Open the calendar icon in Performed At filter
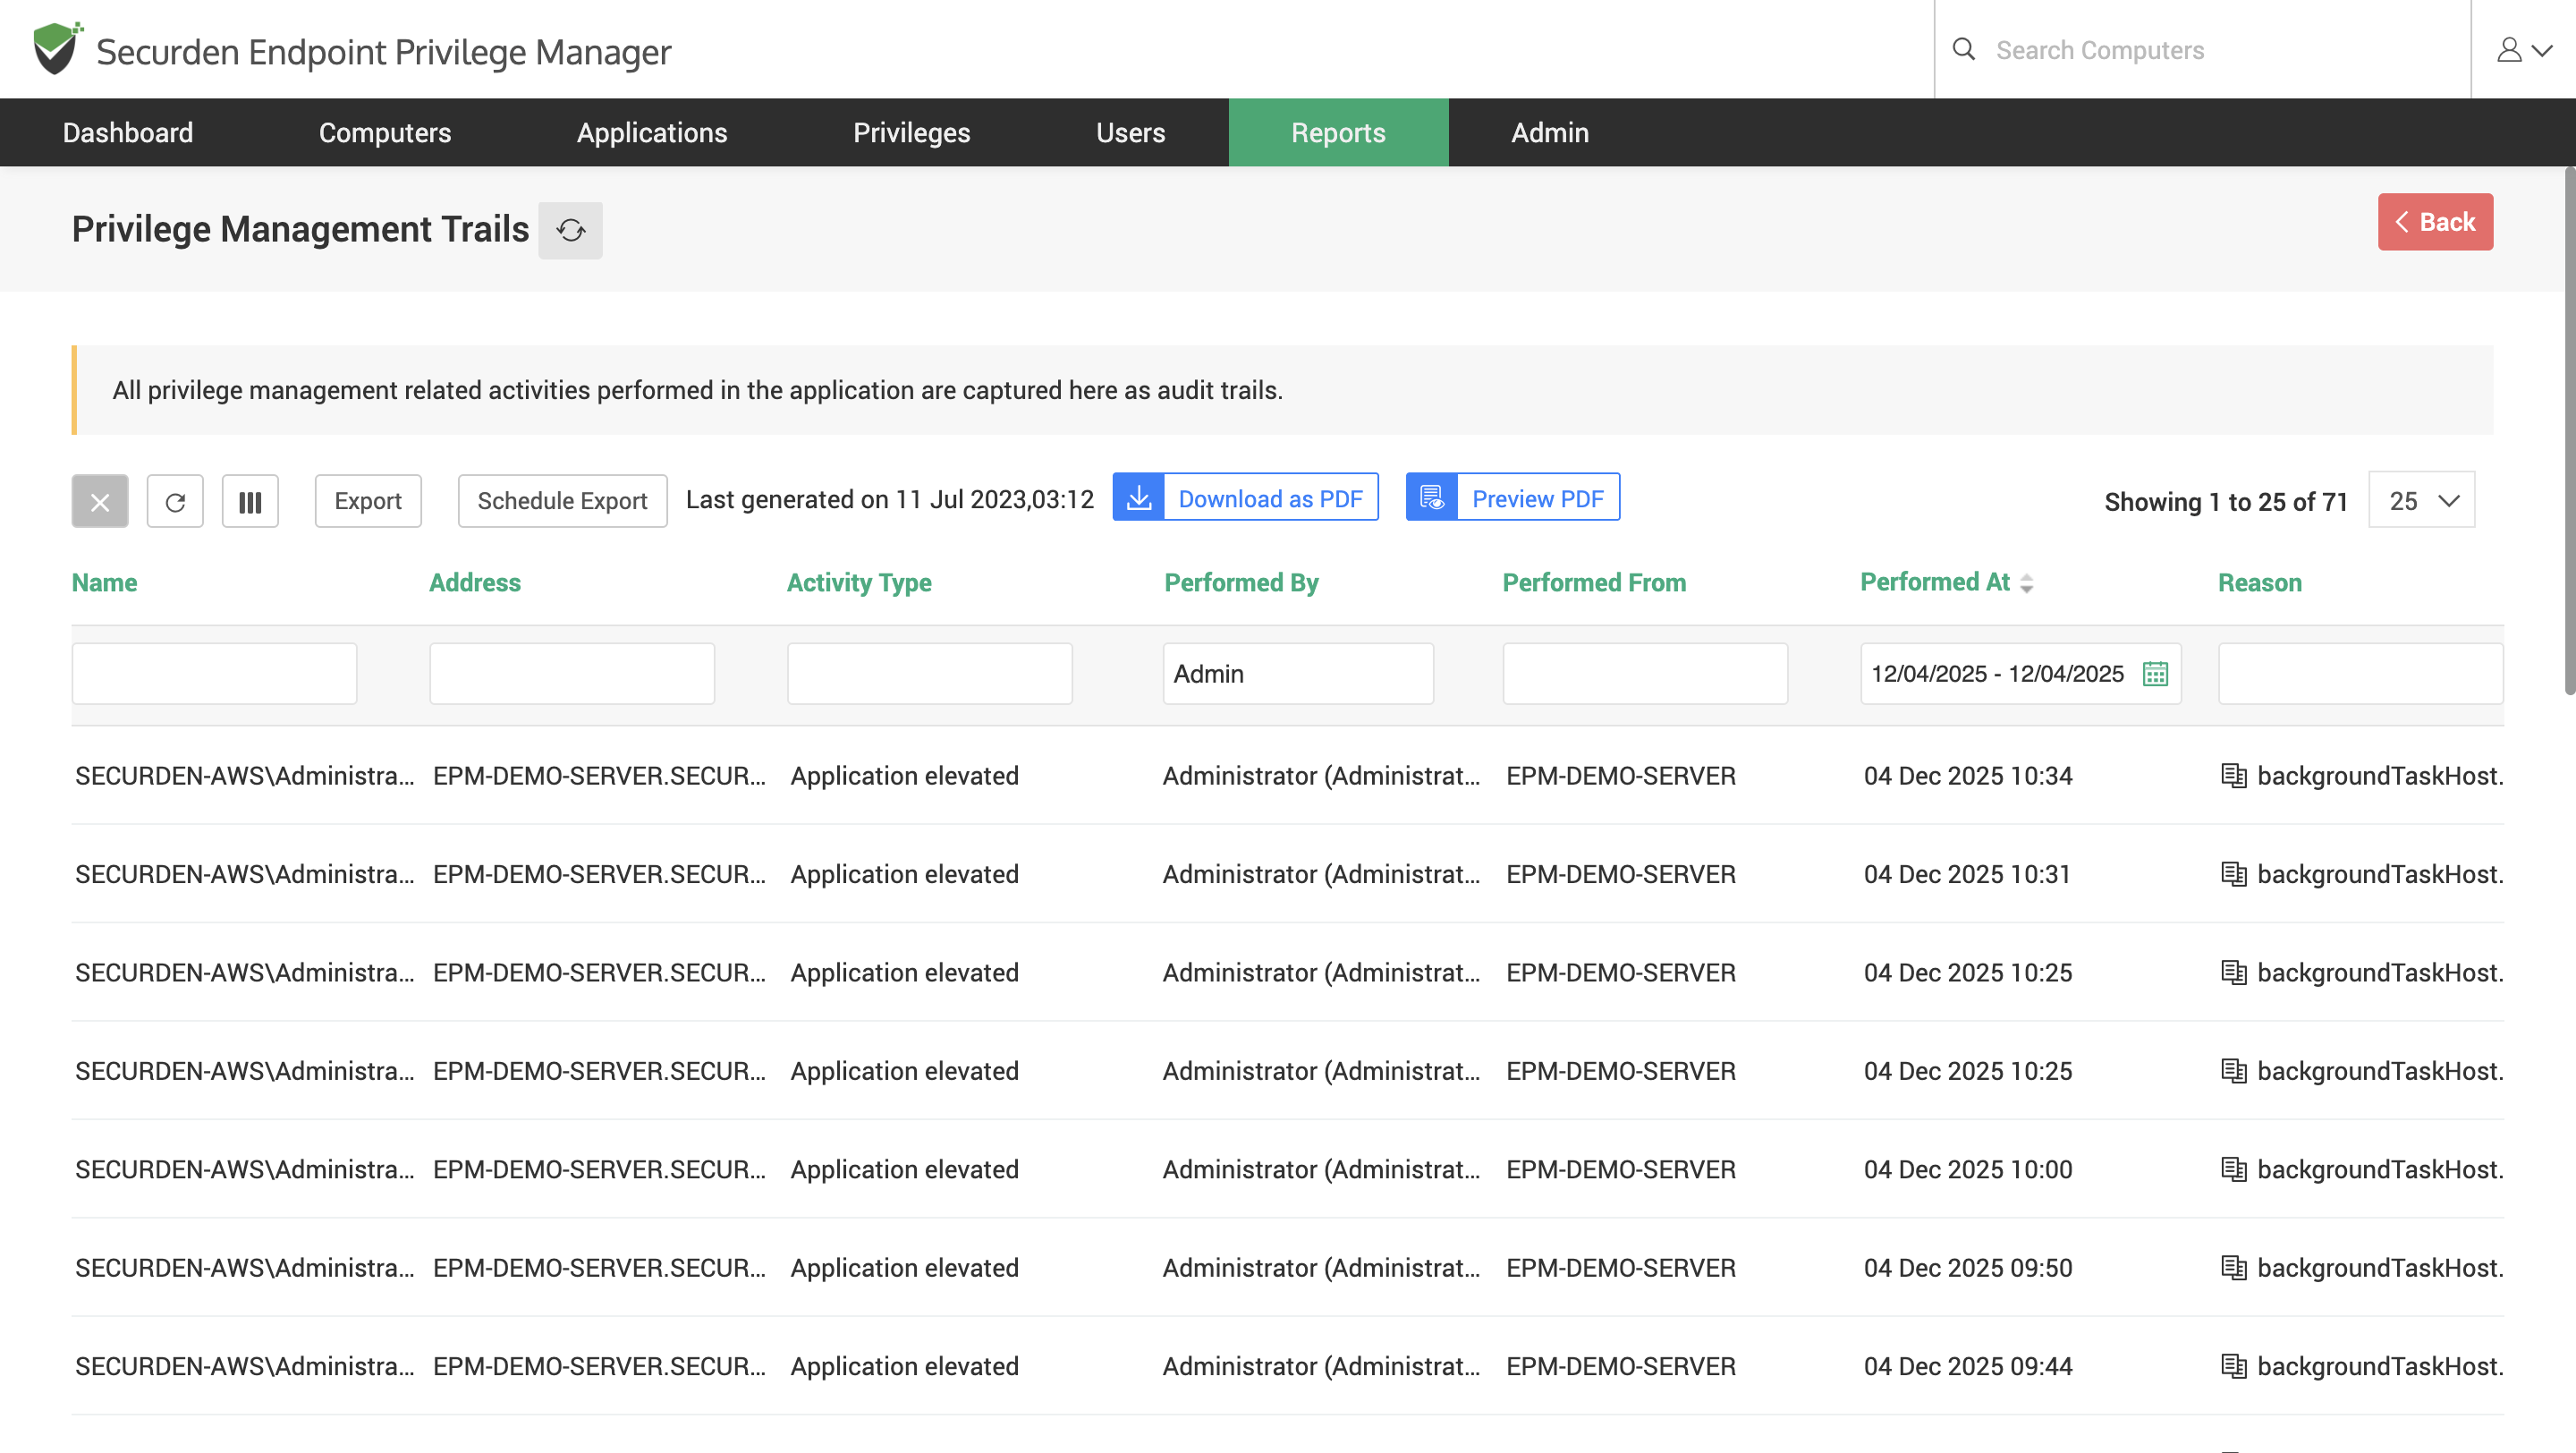This screenshot has height=1453, width=2576. click(x=2155, y=674)
